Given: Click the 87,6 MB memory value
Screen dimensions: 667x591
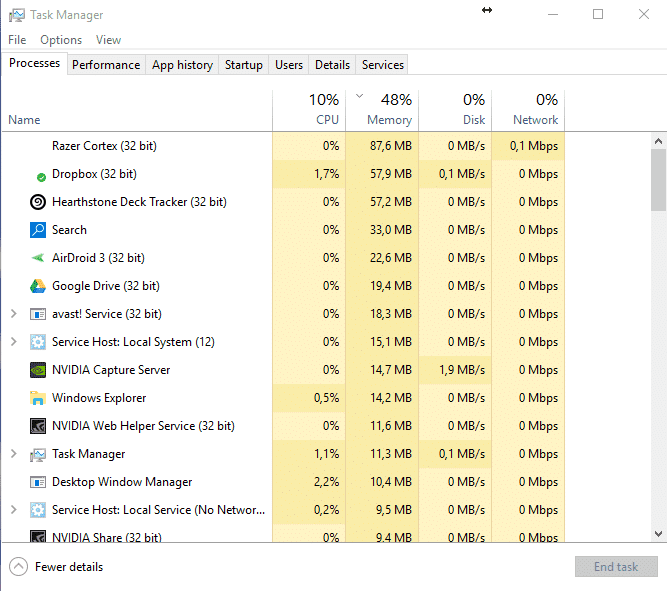Looking at the screenshot, I should tap(391, 146).
